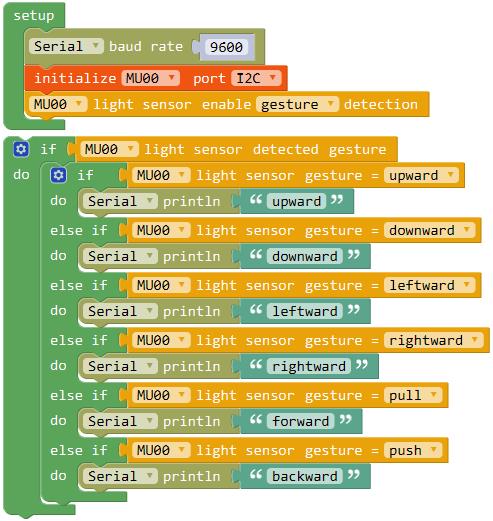The height and width of the screenshot is (521, 493).
Task: Open the downward gesture dropdown
Action: click(x=429, y=230)
